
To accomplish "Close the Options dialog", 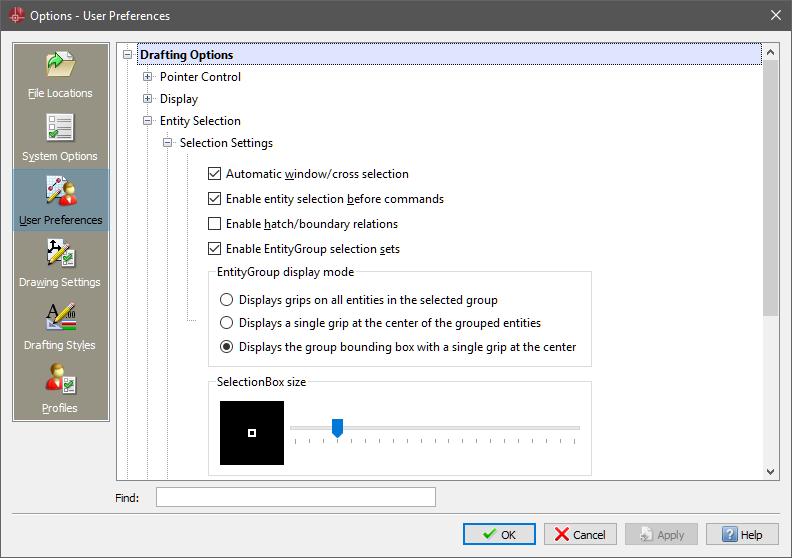I will (776, 15).
